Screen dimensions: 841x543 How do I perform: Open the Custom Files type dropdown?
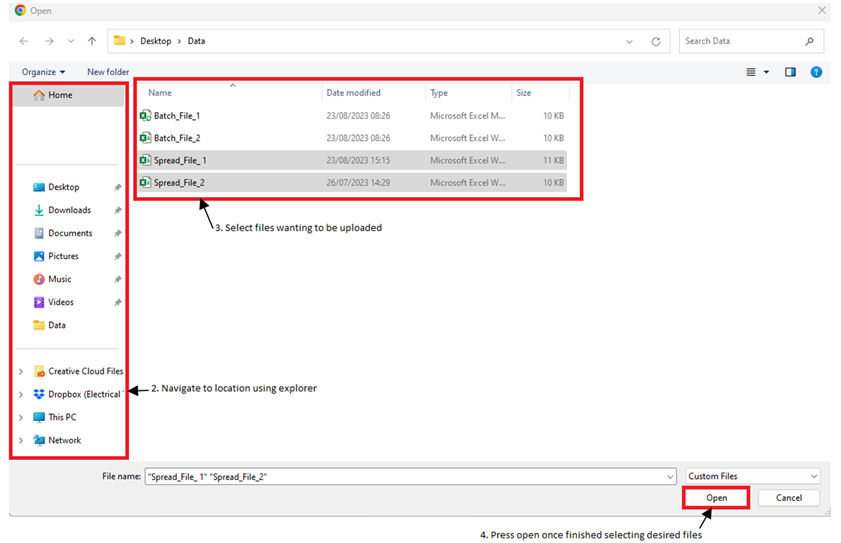[x=753, y=476]
